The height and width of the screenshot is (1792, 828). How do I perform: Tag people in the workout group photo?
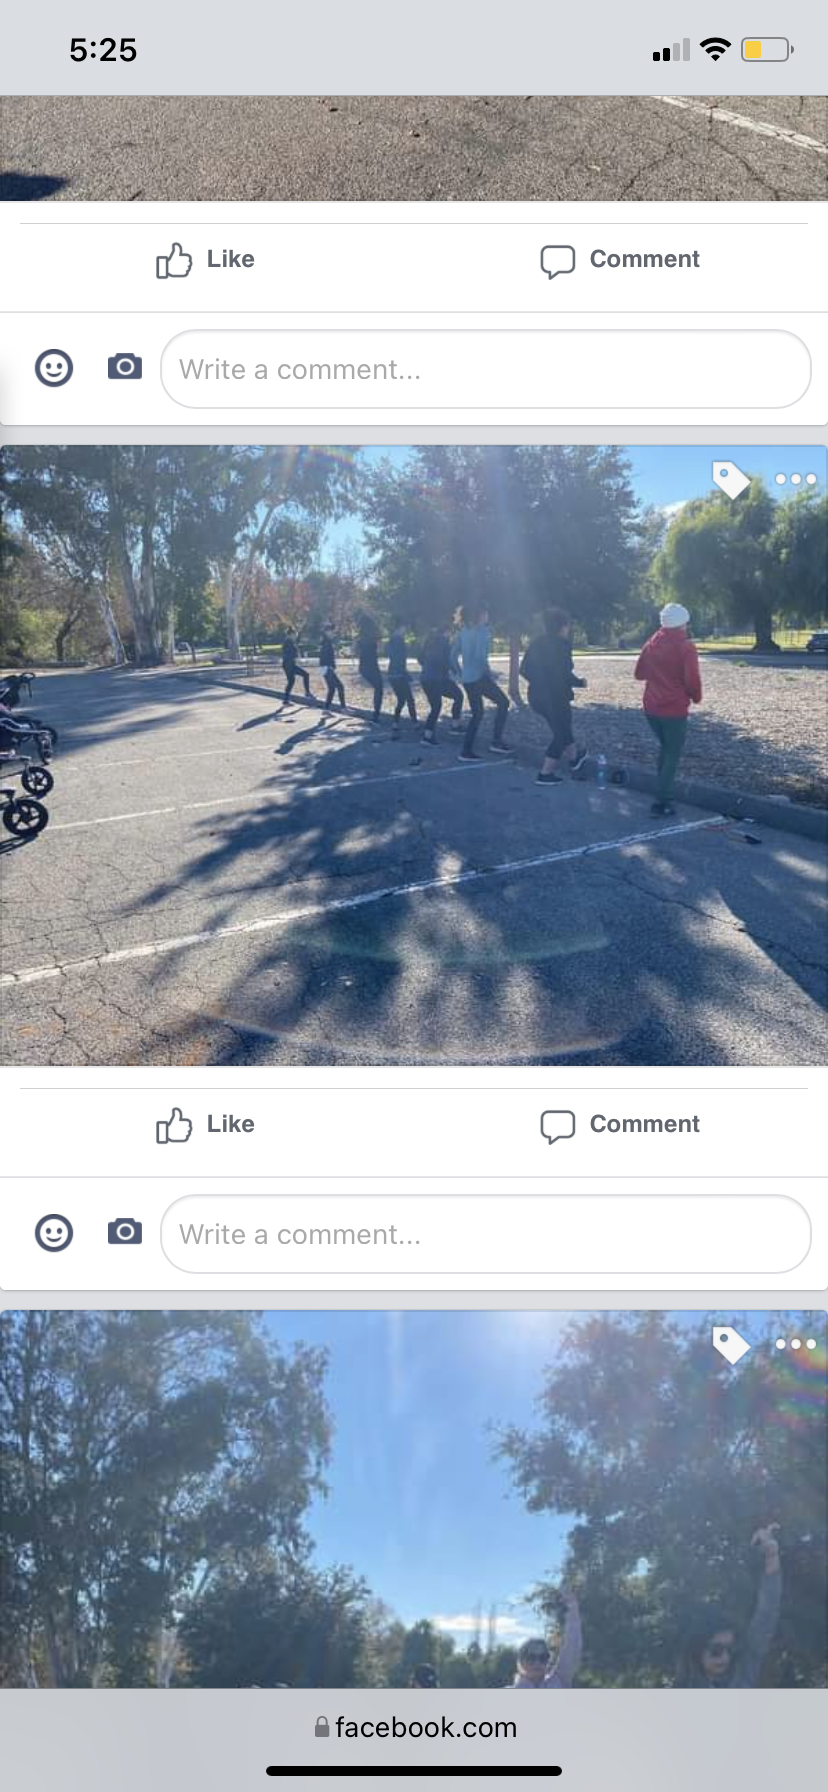point(731,479)
